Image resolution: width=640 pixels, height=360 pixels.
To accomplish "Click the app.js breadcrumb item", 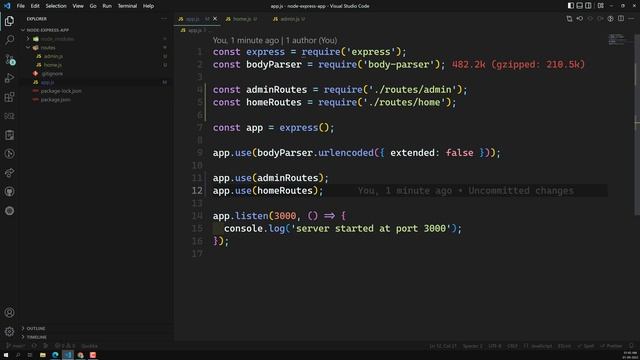I will click(x=191, y=30).
